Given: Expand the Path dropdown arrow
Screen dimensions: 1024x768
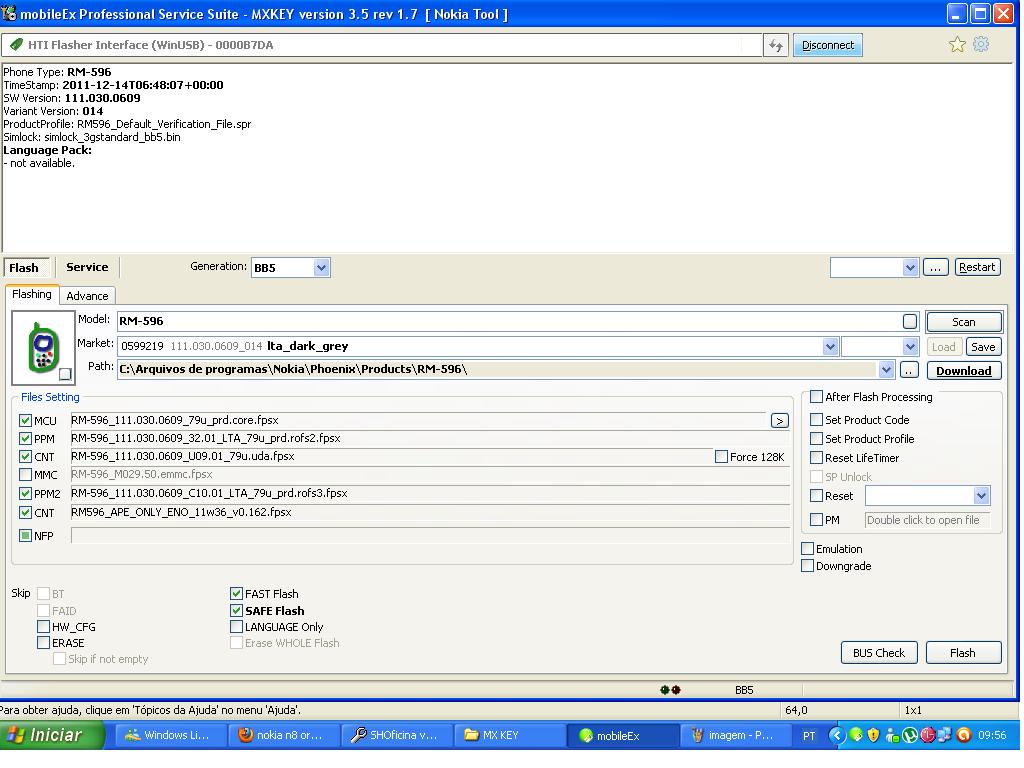Looking at the screenshot, I should coord(886,370).
